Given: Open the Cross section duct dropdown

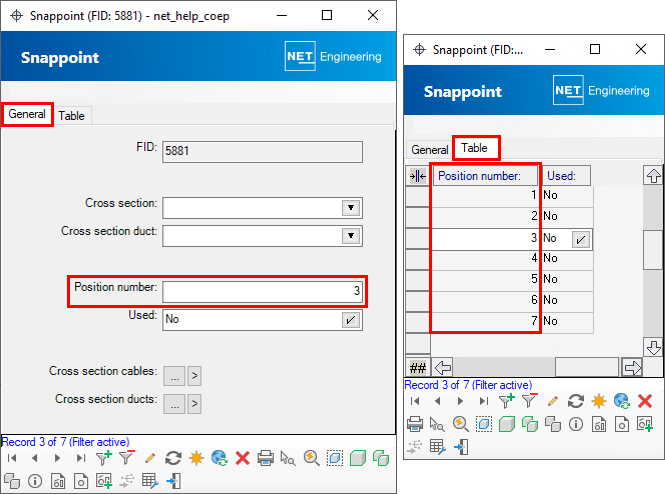Looking at the screenshot, I should point(350,236).
